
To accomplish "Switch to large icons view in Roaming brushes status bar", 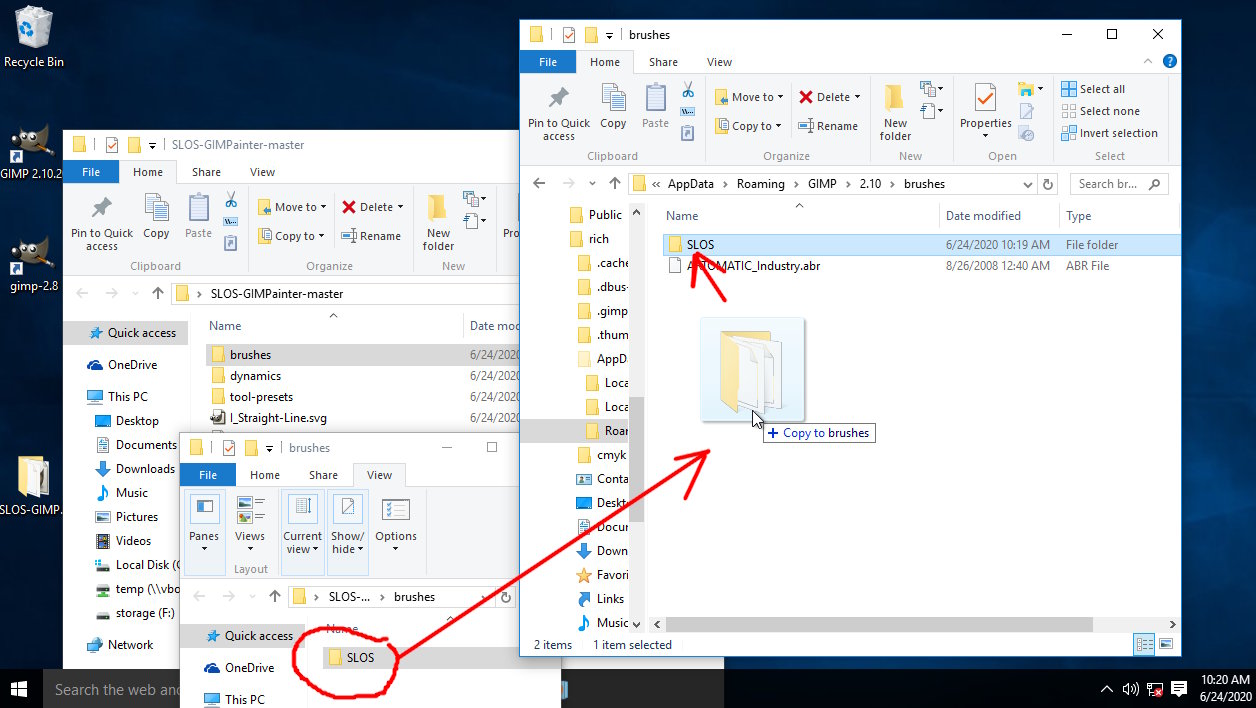I will point(1165,645).
